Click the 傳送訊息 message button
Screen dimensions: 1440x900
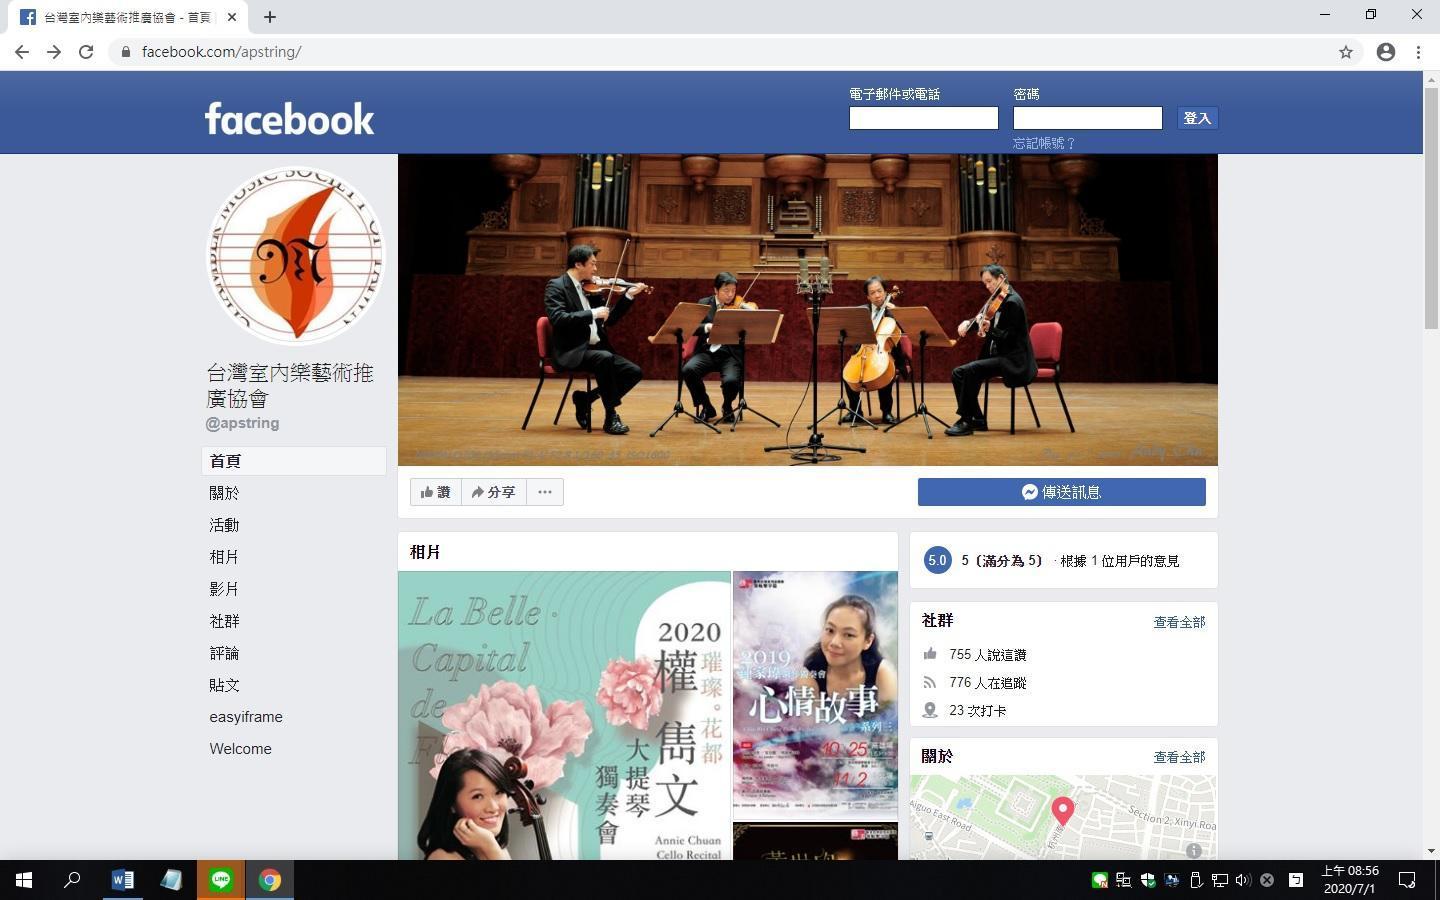click(x=1062, y=492)
